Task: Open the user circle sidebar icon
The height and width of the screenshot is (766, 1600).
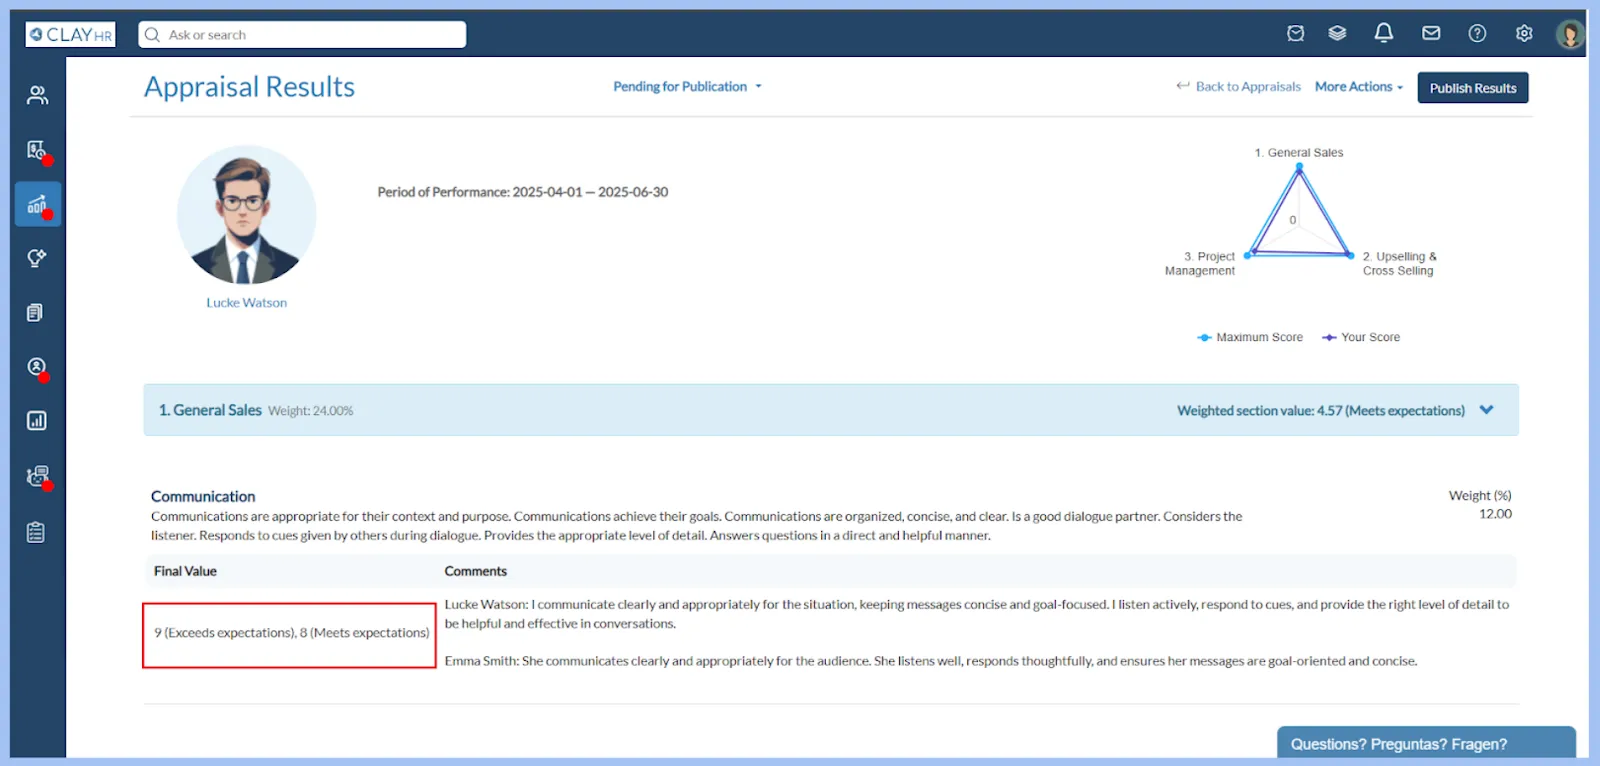Action: 37,367
